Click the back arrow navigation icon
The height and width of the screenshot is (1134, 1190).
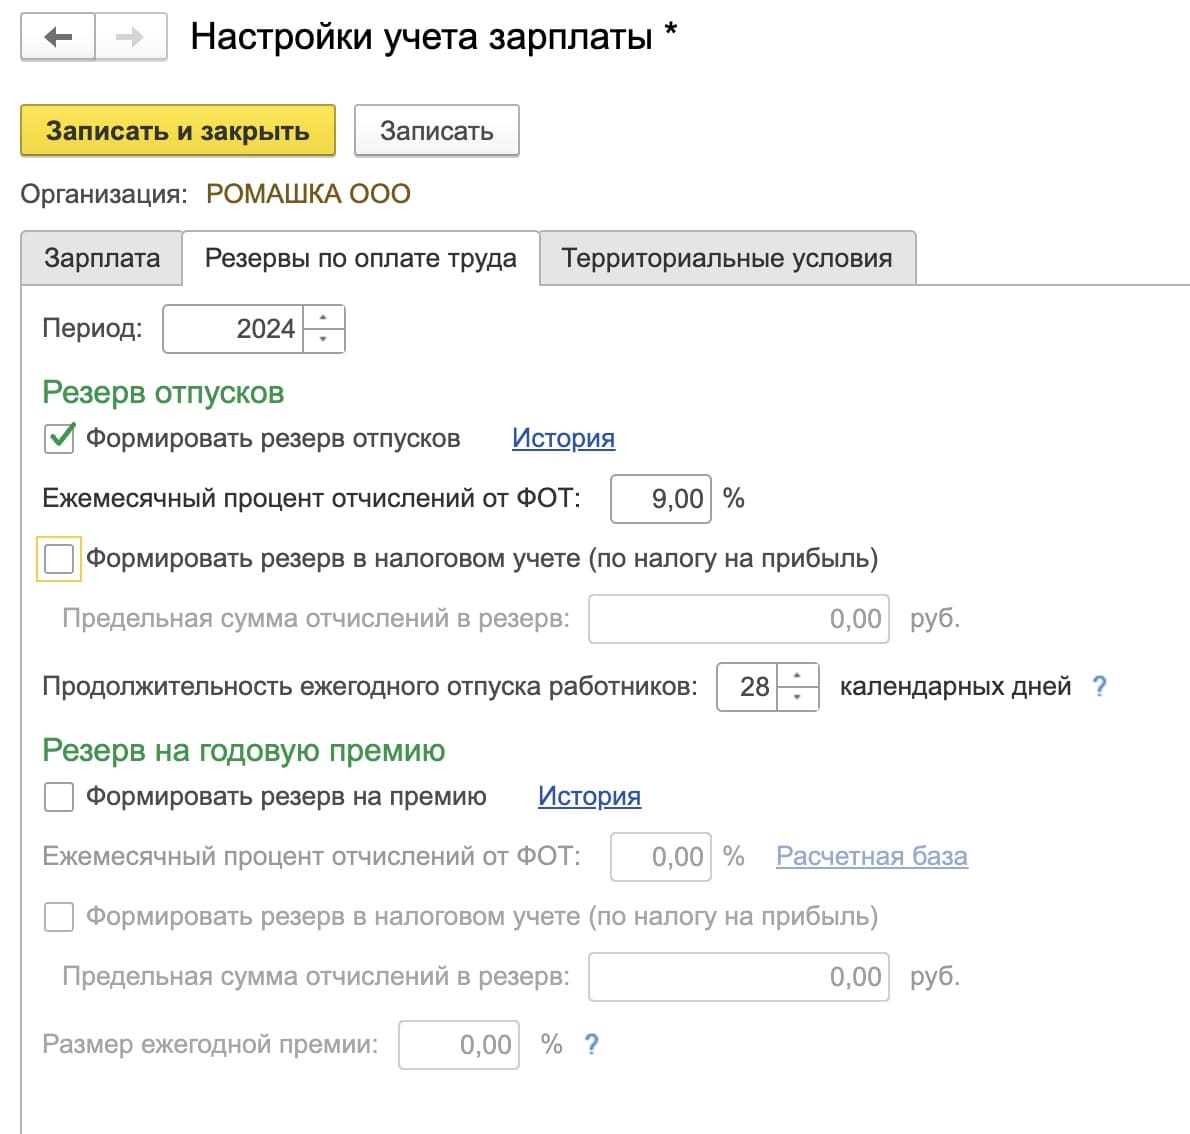tap(58, 38)
